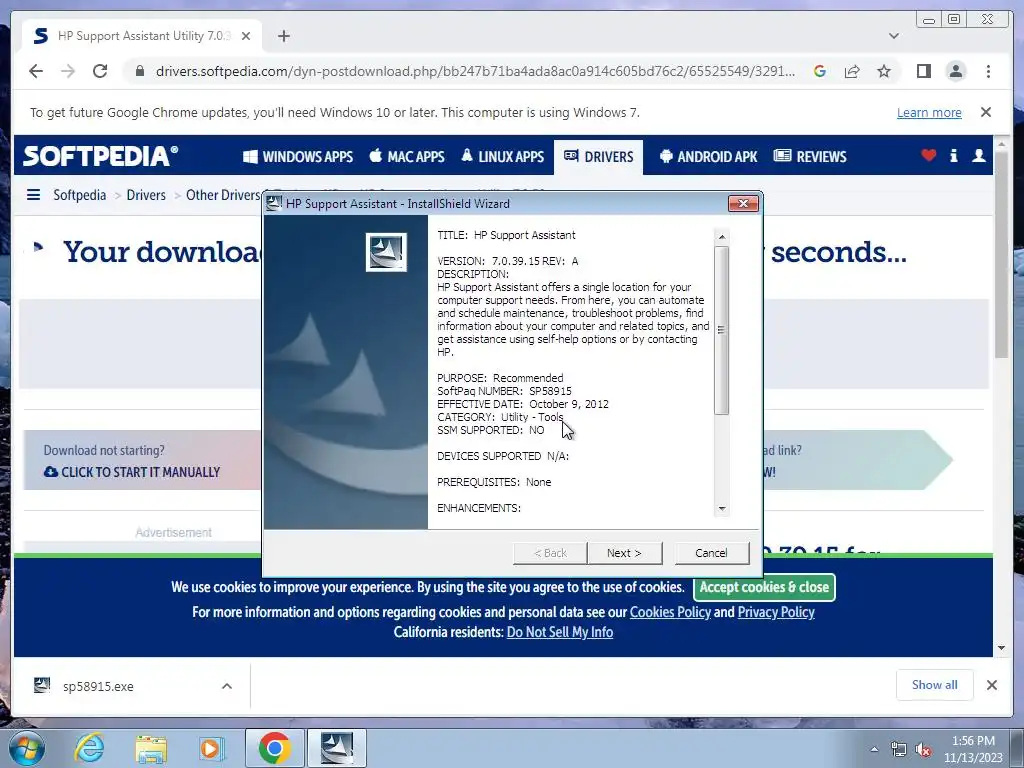Show hidden system tray icons

[x=874, y=749]
